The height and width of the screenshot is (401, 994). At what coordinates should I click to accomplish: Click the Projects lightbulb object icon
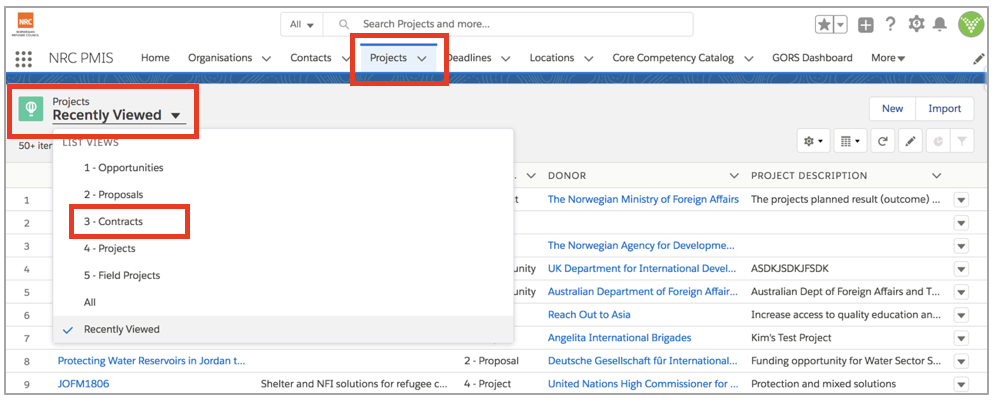click(31, 108)
